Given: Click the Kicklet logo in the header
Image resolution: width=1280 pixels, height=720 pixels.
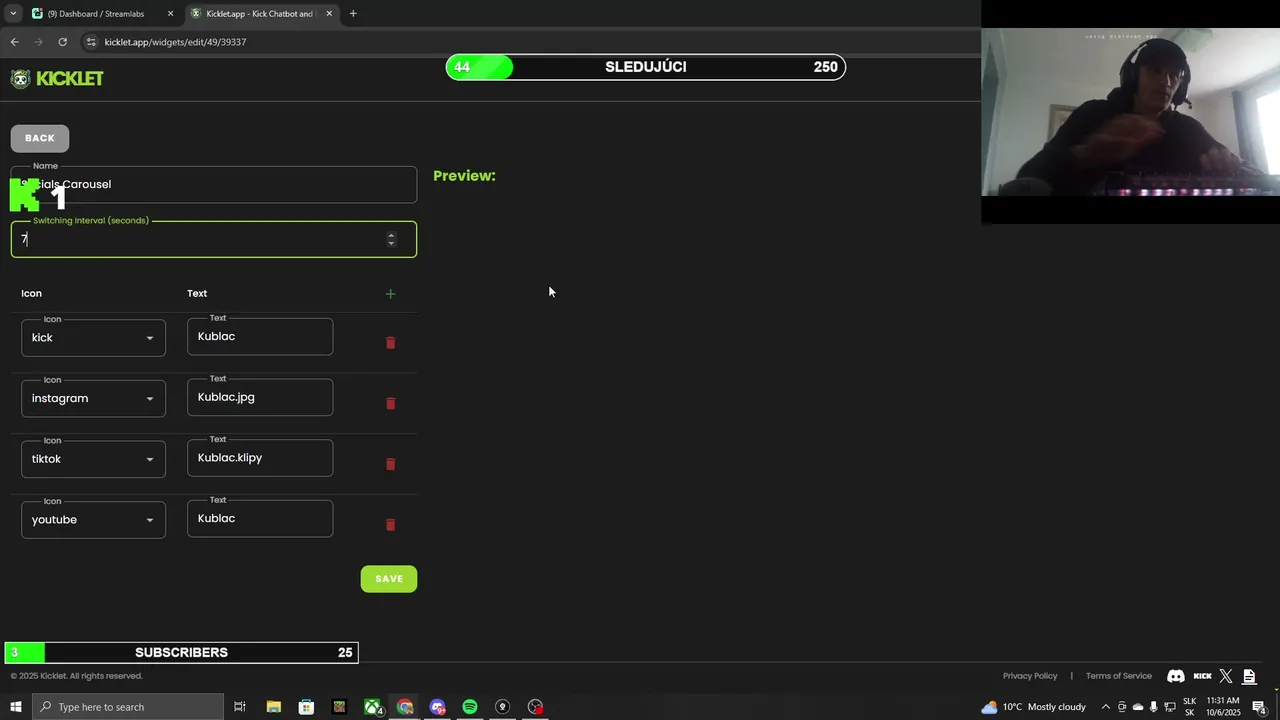Looking at the screenshot, I should click(x=57, y=79).
